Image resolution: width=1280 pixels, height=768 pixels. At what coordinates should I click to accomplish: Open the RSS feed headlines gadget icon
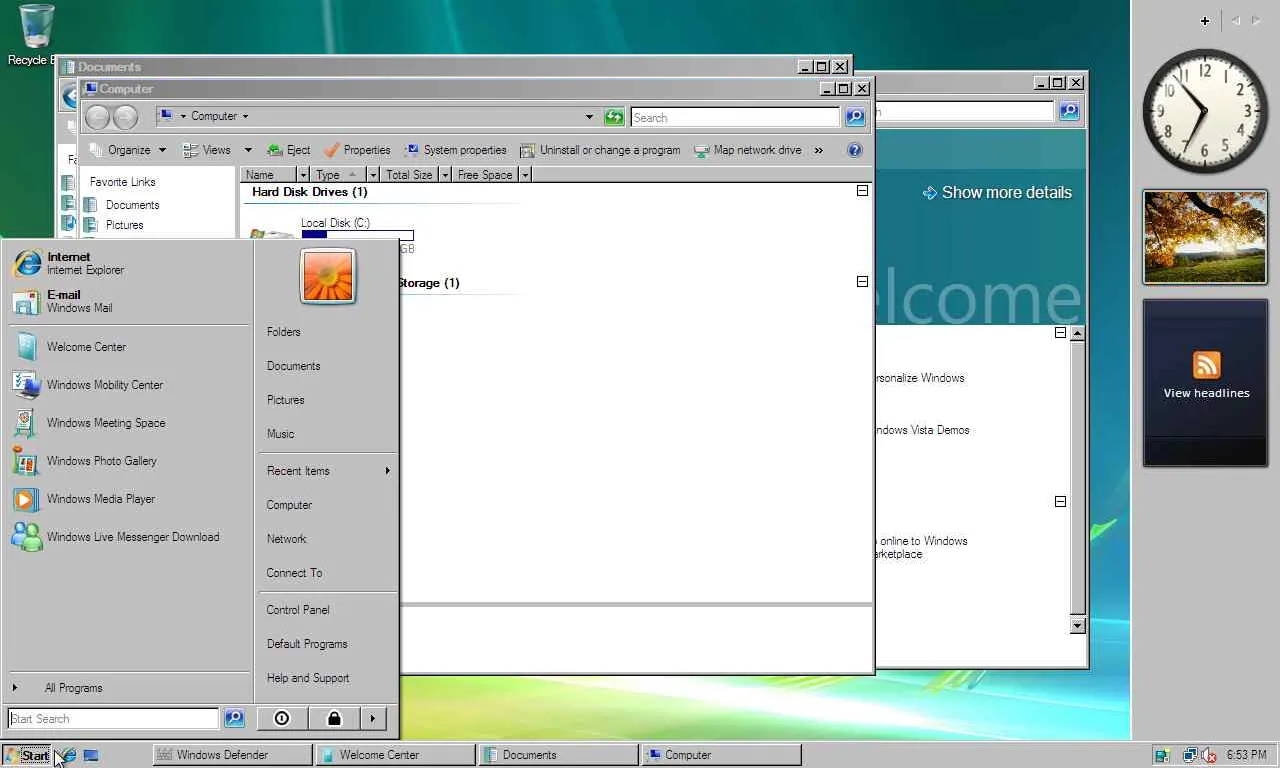pyautogui.click(x=1207, y=364)
